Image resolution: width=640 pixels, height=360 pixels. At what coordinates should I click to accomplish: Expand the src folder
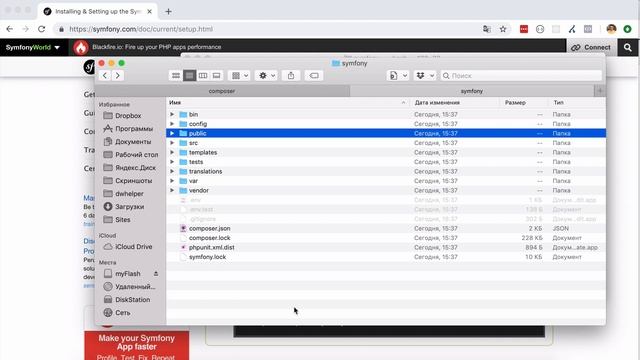click(172, 143)
